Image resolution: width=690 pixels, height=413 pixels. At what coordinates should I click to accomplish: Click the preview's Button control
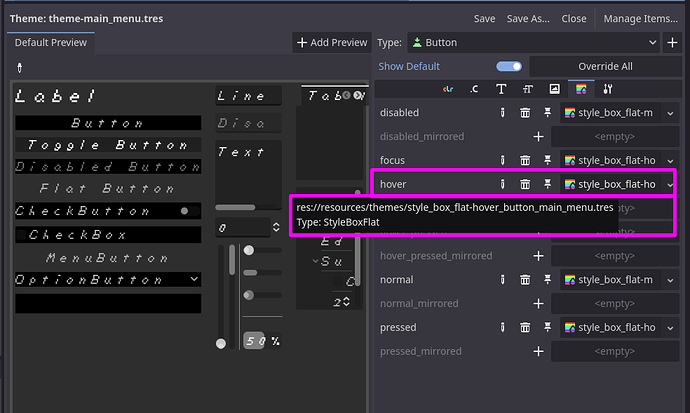point(108,123)
